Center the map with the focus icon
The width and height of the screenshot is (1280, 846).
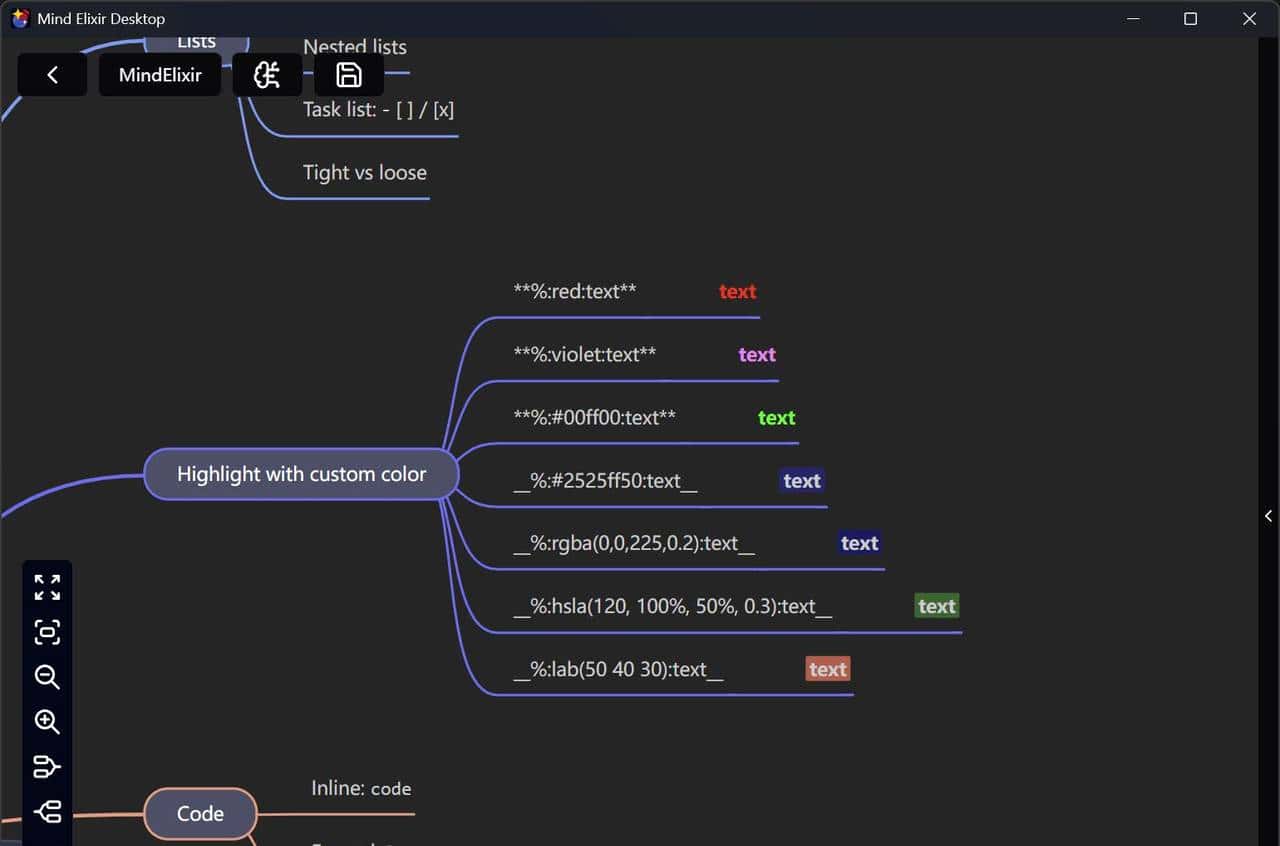[x=47, y=632]
